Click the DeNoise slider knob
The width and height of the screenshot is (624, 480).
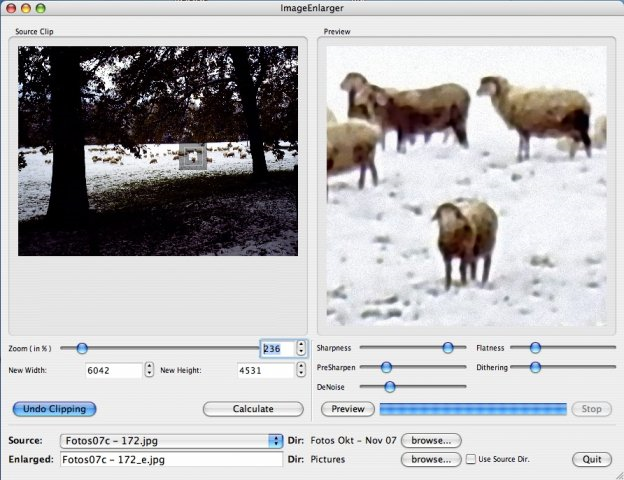pos(390,386)
